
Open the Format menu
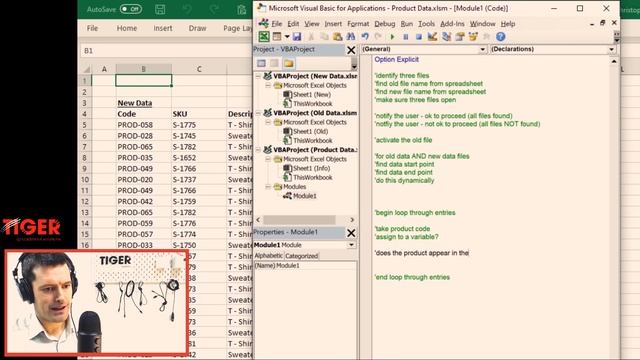358,24
